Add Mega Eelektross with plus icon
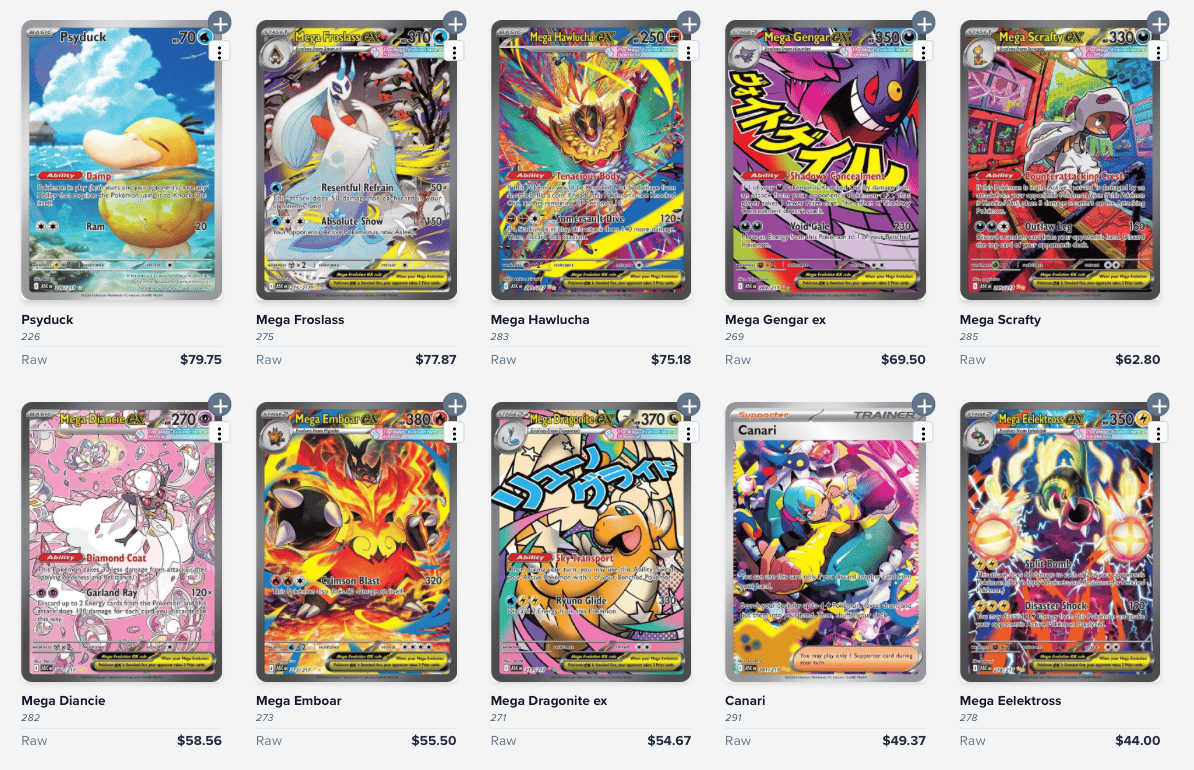This screenshot has width=1194, height=770. tap(1158, 405)
